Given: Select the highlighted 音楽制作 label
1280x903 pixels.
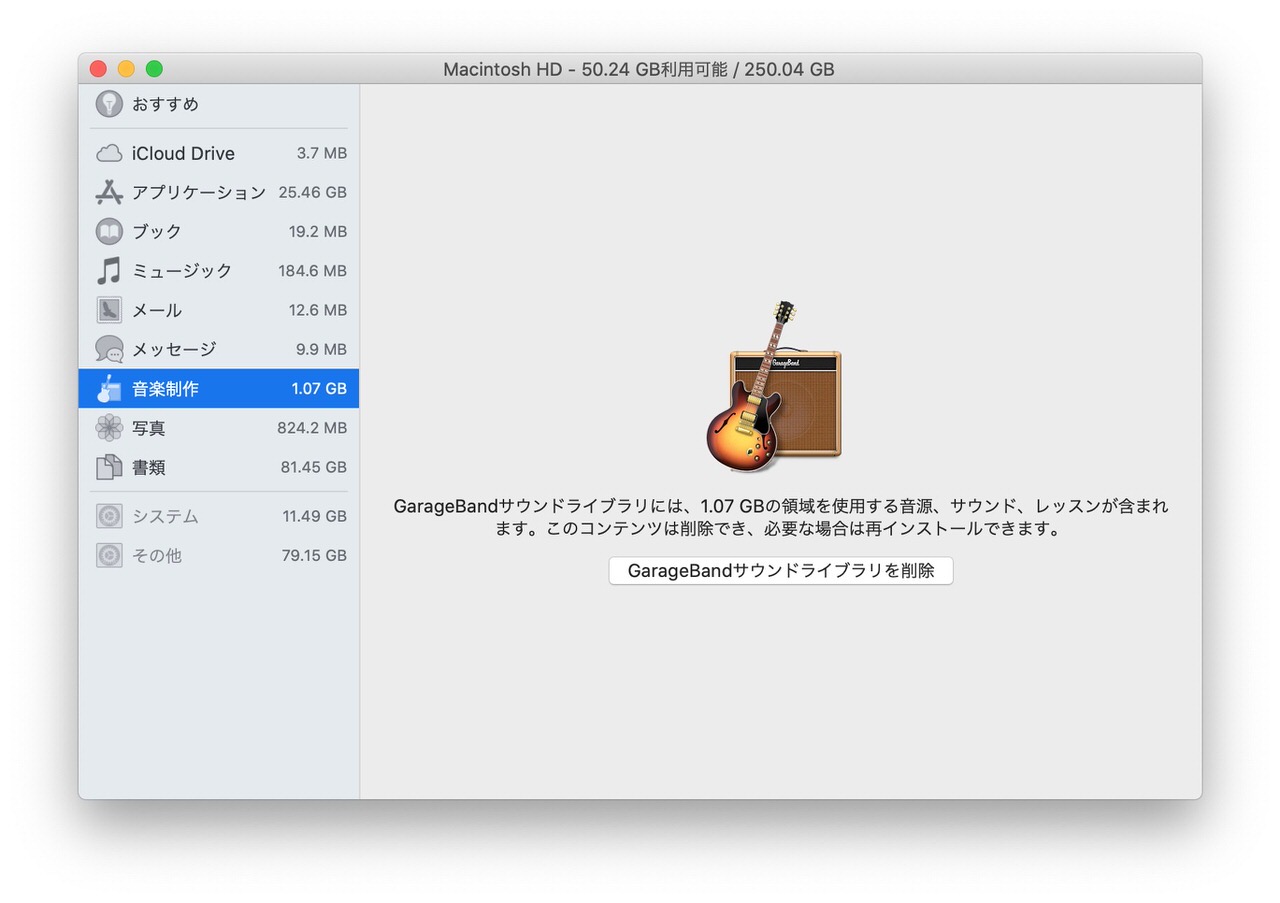Looking at the screenshot, I should click(165, 388).
